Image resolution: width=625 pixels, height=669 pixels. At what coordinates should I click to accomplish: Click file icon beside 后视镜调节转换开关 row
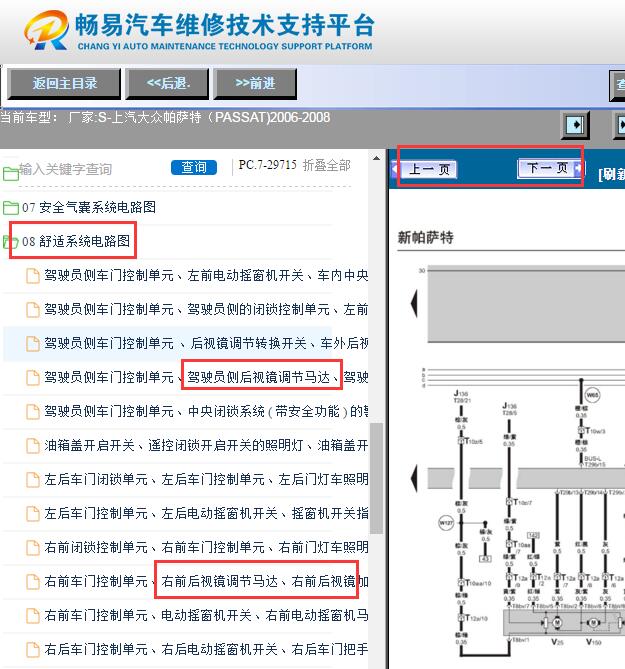[x=33, y=344]
